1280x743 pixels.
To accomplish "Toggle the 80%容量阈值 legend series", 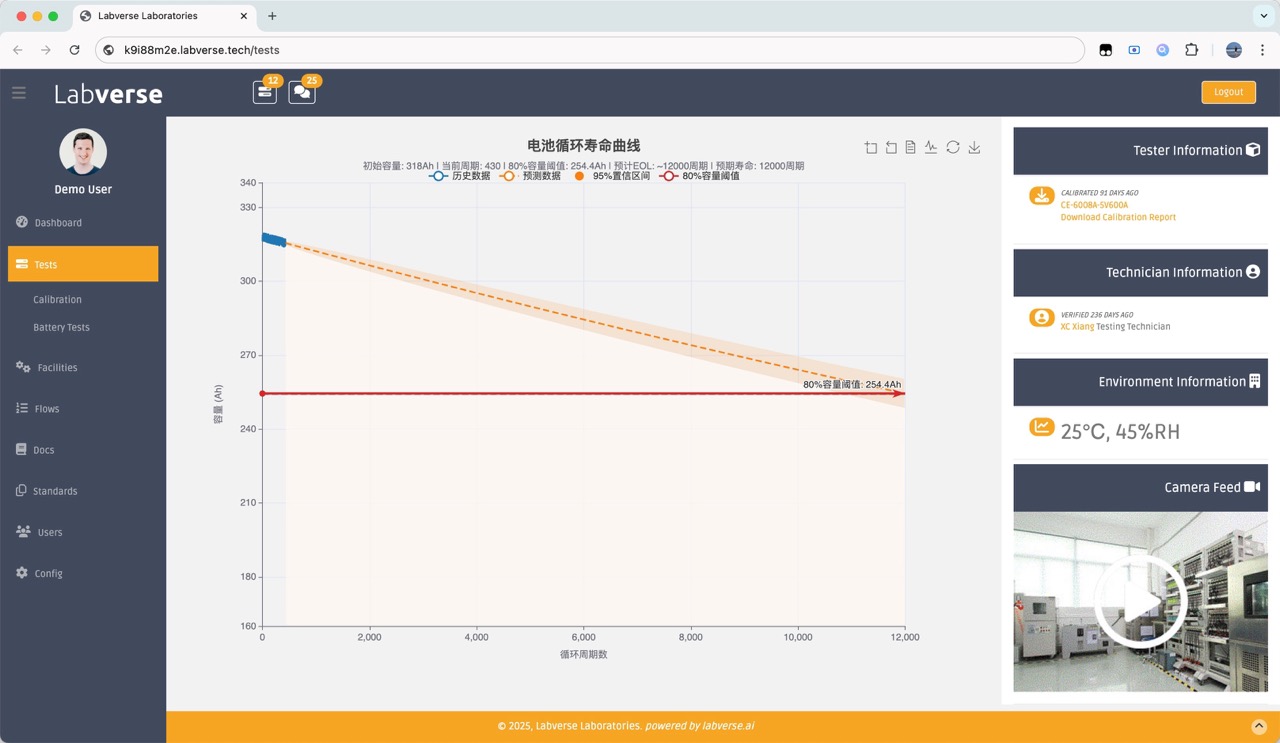I will [699, 176].
